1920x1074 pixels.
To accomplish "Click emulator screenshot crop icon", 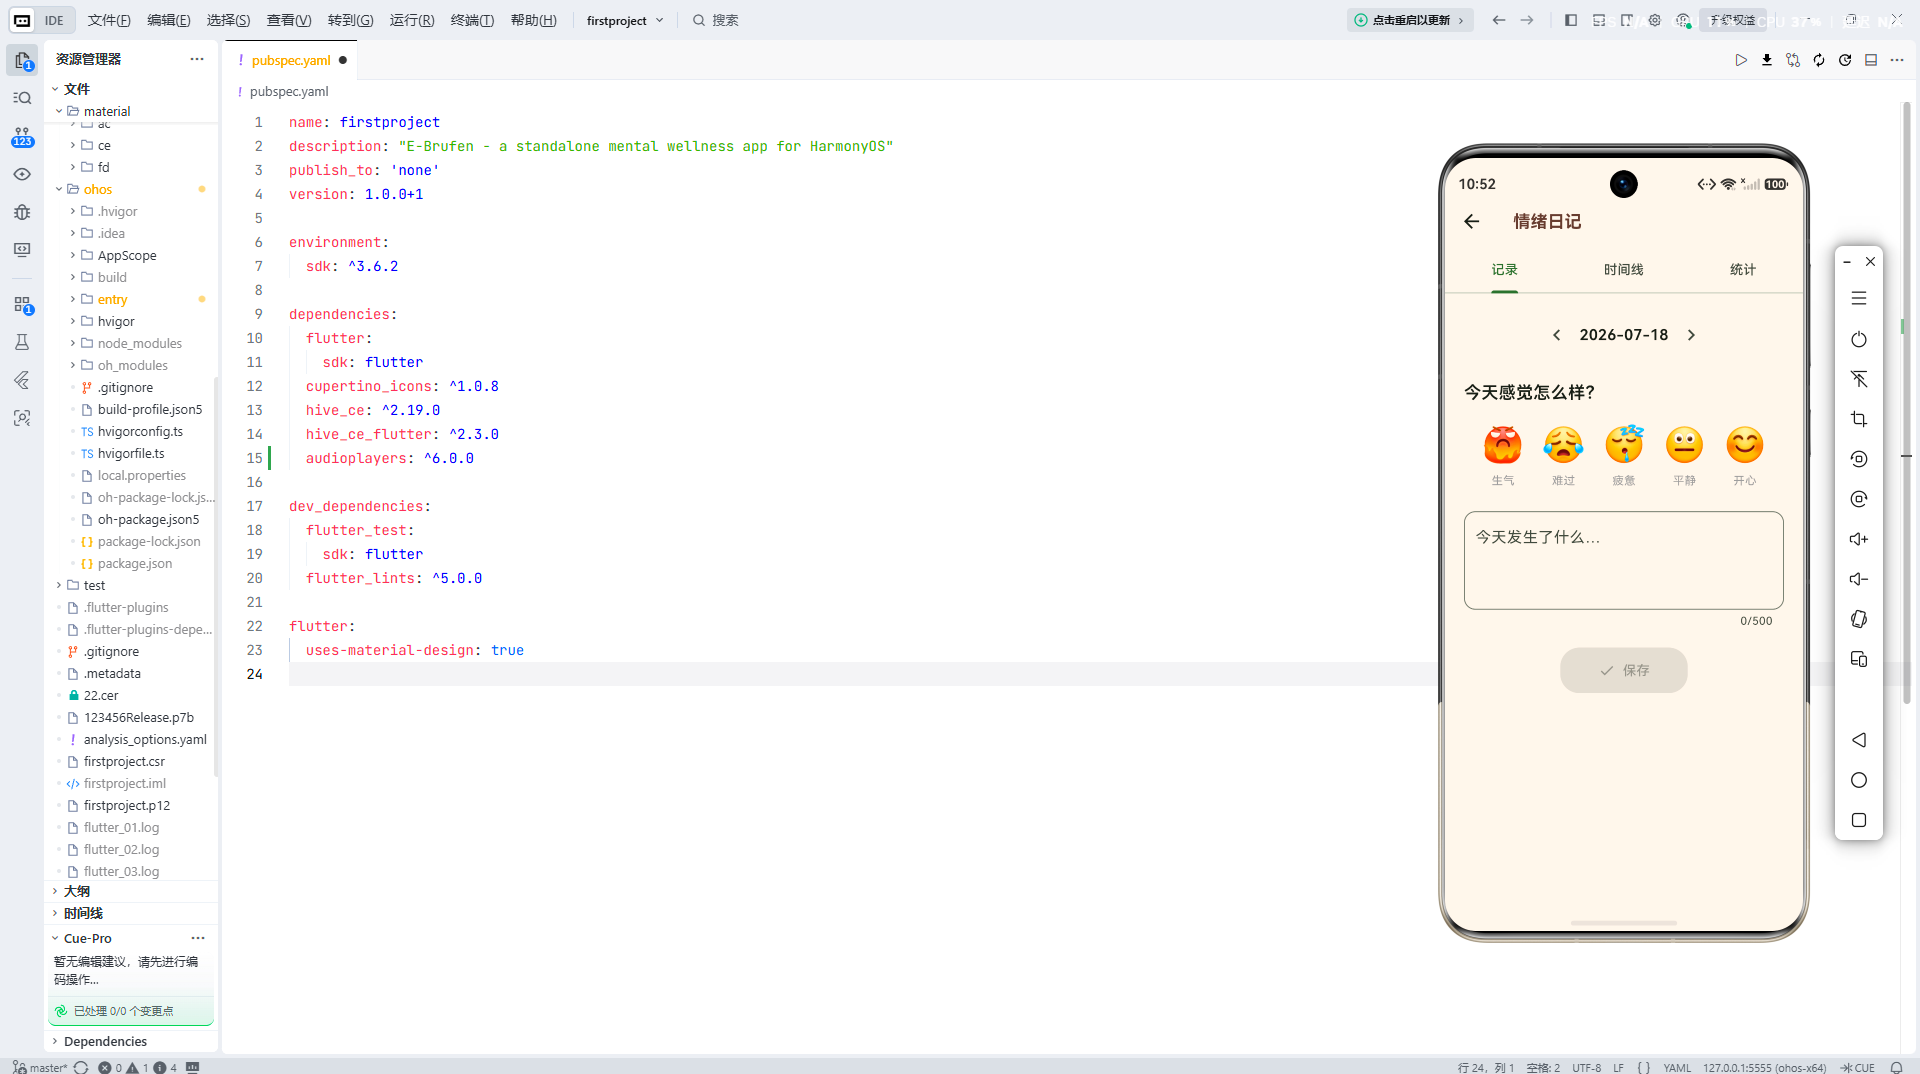I will tap(1859, 419).
